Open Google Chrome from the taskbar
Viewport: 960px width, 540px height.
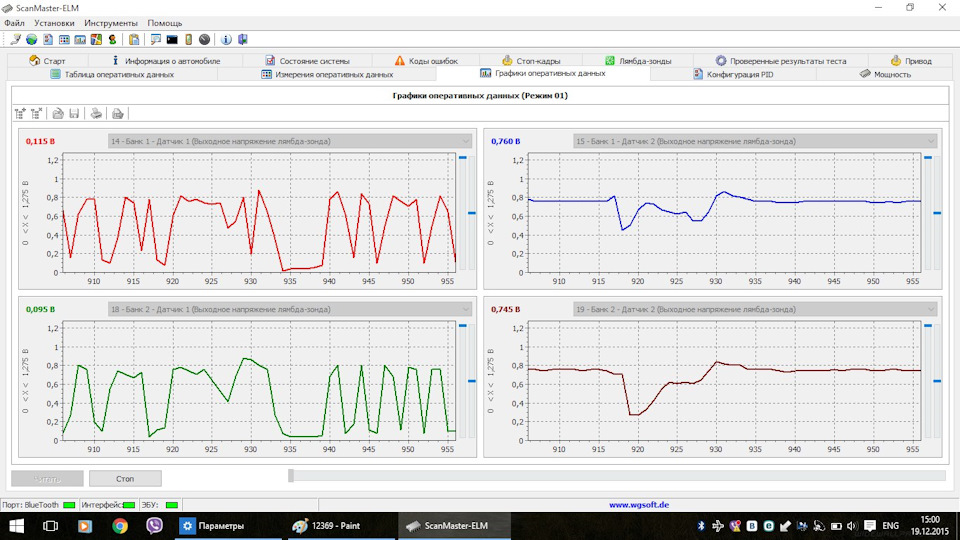tap(120, 526)
